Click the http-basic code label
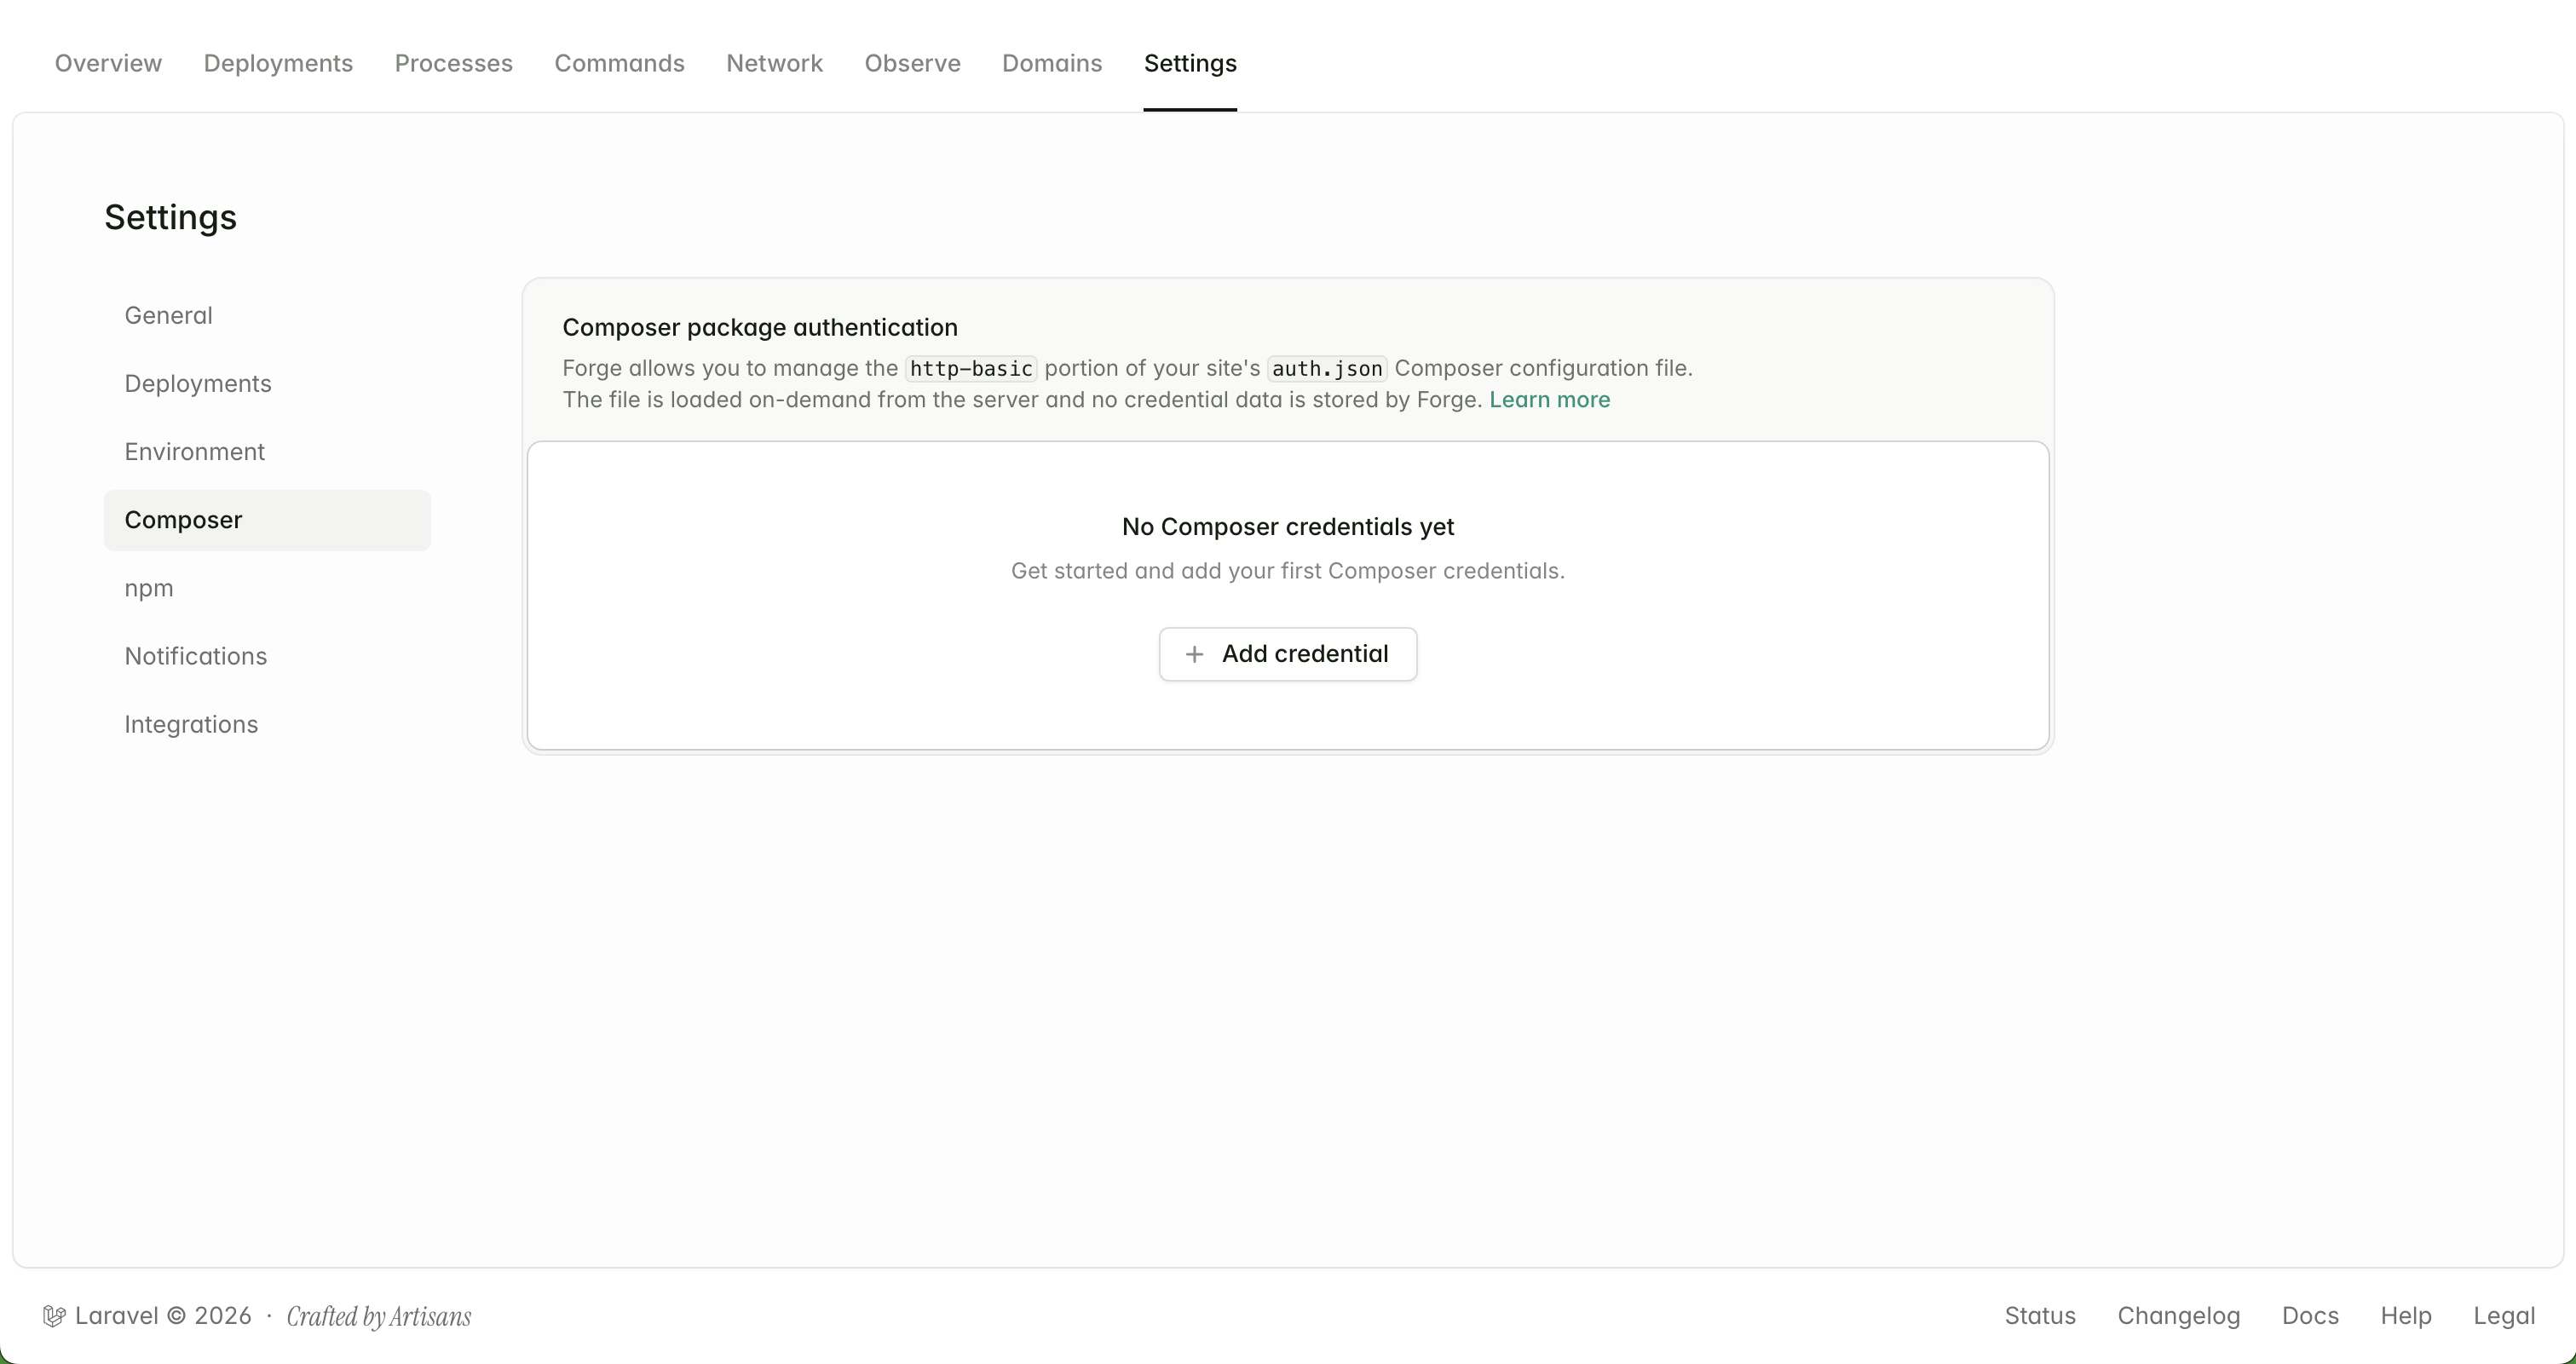This screenshot has height=1364, width=2576. 971,369
